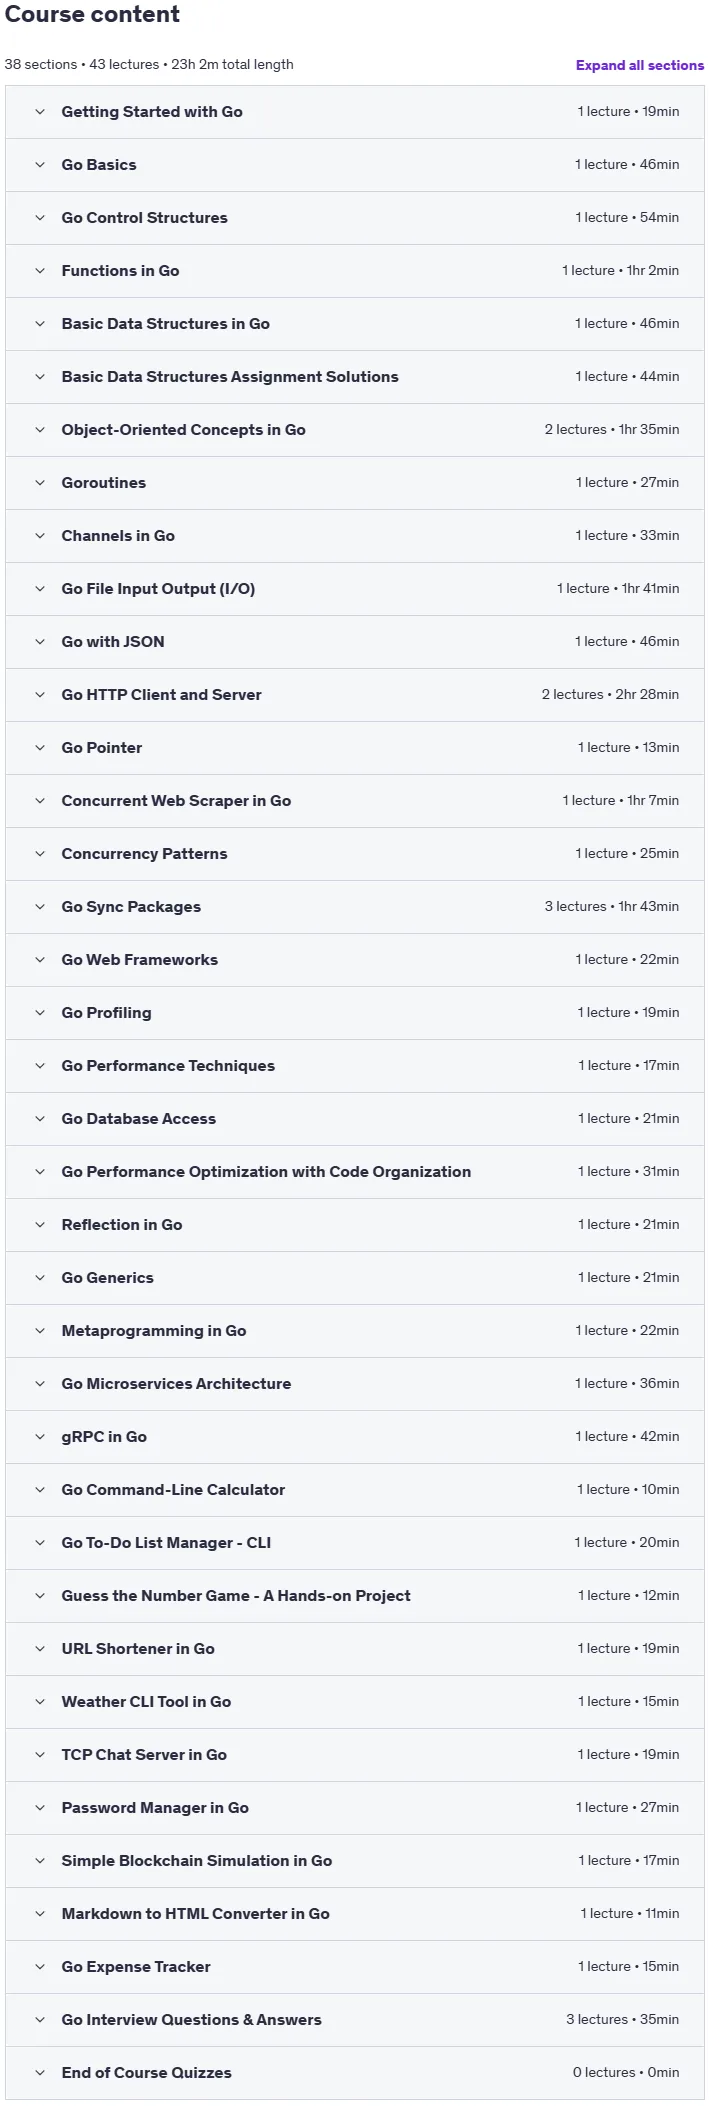Click the chevron icon beside Goroutines
This screenshot has width=709, height=2106.
pyautogui.click(x=40, y=483)
